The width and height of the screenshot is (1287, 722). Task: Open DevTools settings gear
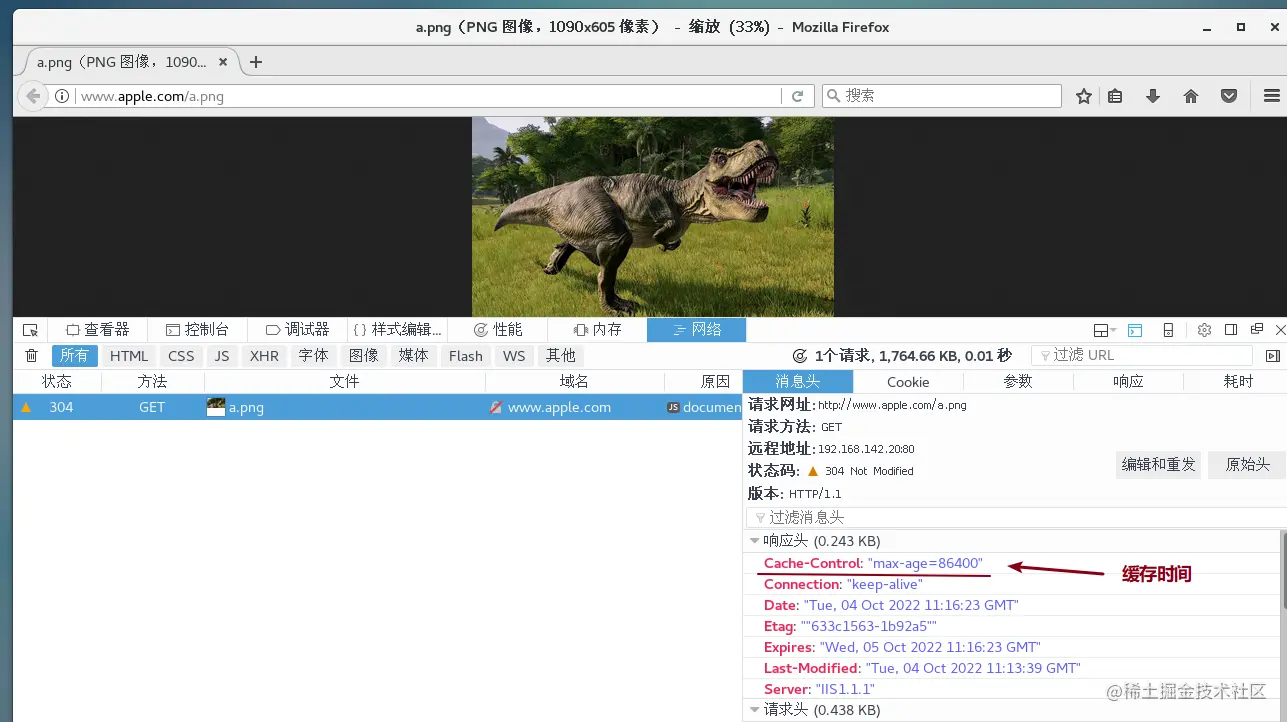[x=1205, y=329]
